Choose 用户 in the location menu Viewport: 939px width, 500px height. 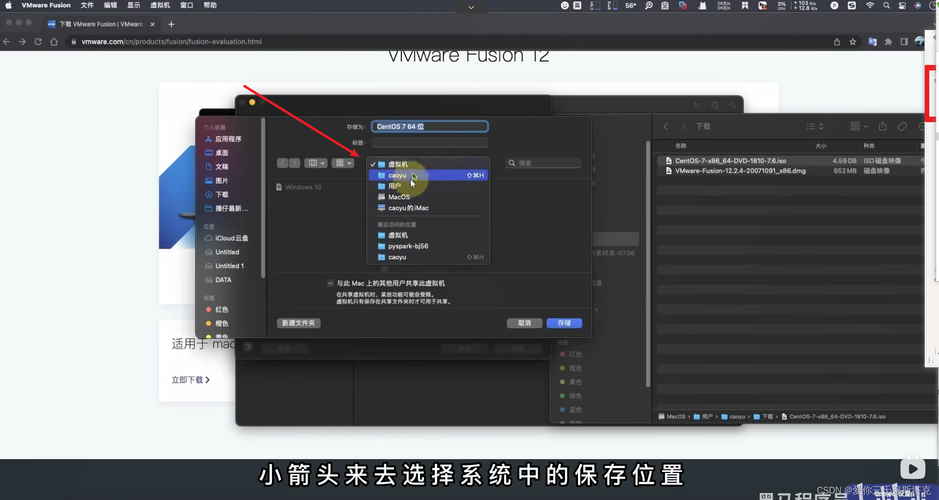428,186
